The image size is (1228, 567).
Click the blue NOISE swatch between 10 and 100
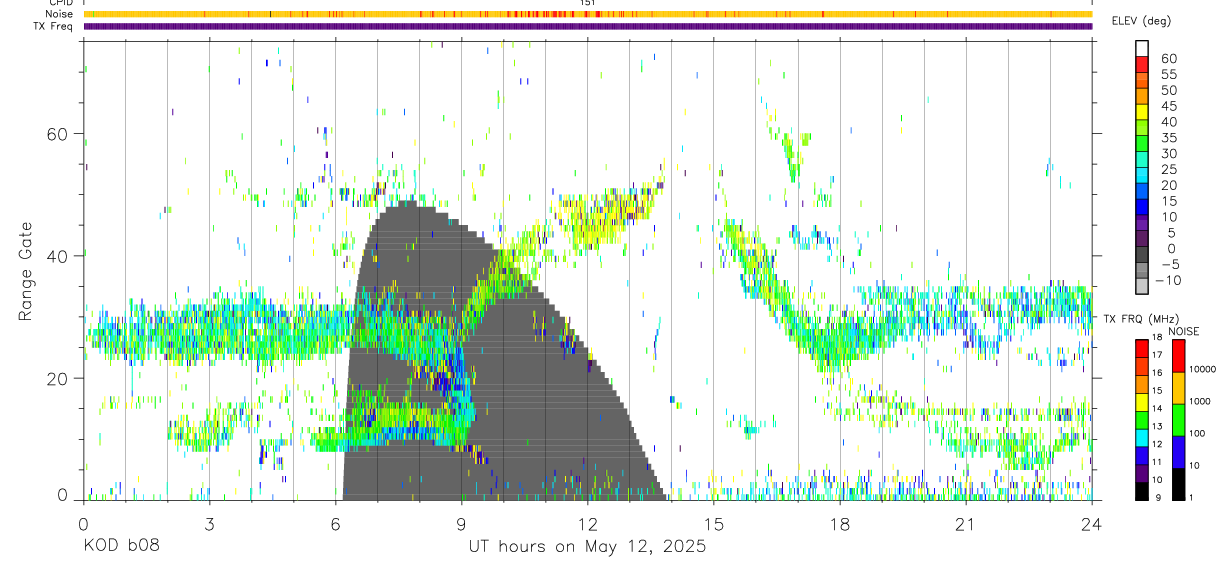pyautogui.click(x=1179, y=451)
